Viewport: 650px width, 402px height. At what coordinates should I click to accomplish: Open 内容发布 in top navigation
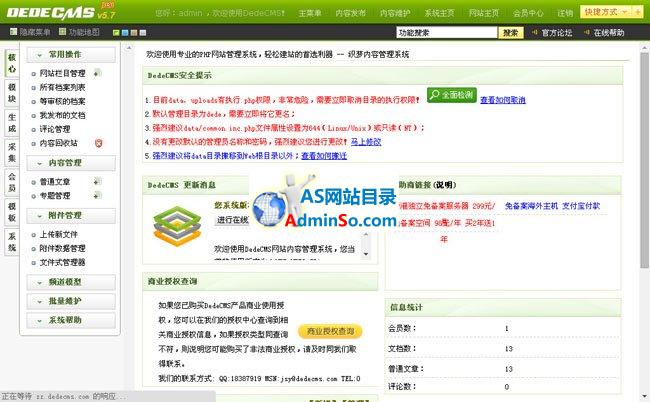click(x=350, y=13)
